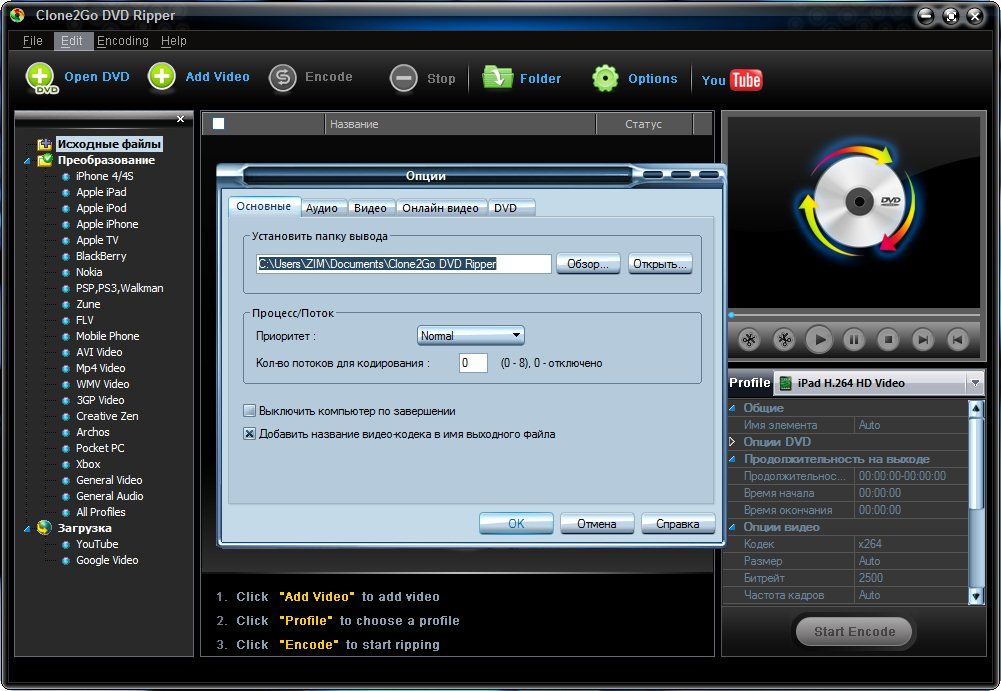Select the BlackBerry profile
This screenshot has width=1001, height=691.
tap(101, 256)
